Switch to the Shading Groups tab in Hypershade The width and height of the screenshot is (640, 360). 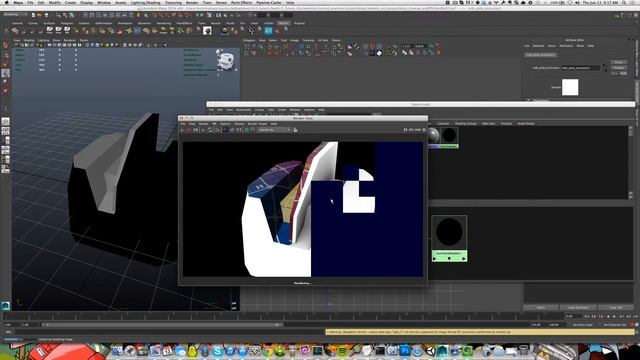(466, 123)
